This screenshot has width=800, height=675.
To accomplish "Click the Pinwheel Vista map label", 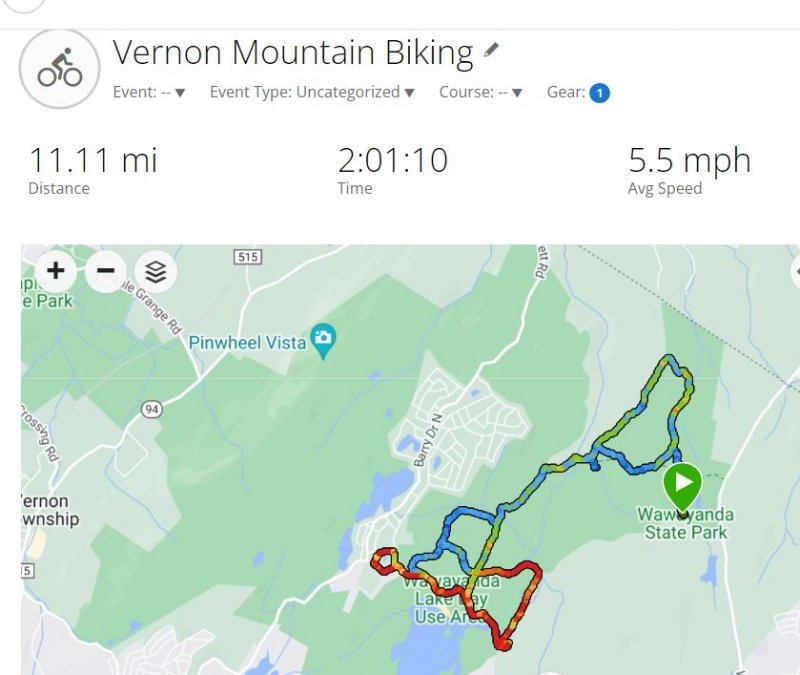I will 247,342.
